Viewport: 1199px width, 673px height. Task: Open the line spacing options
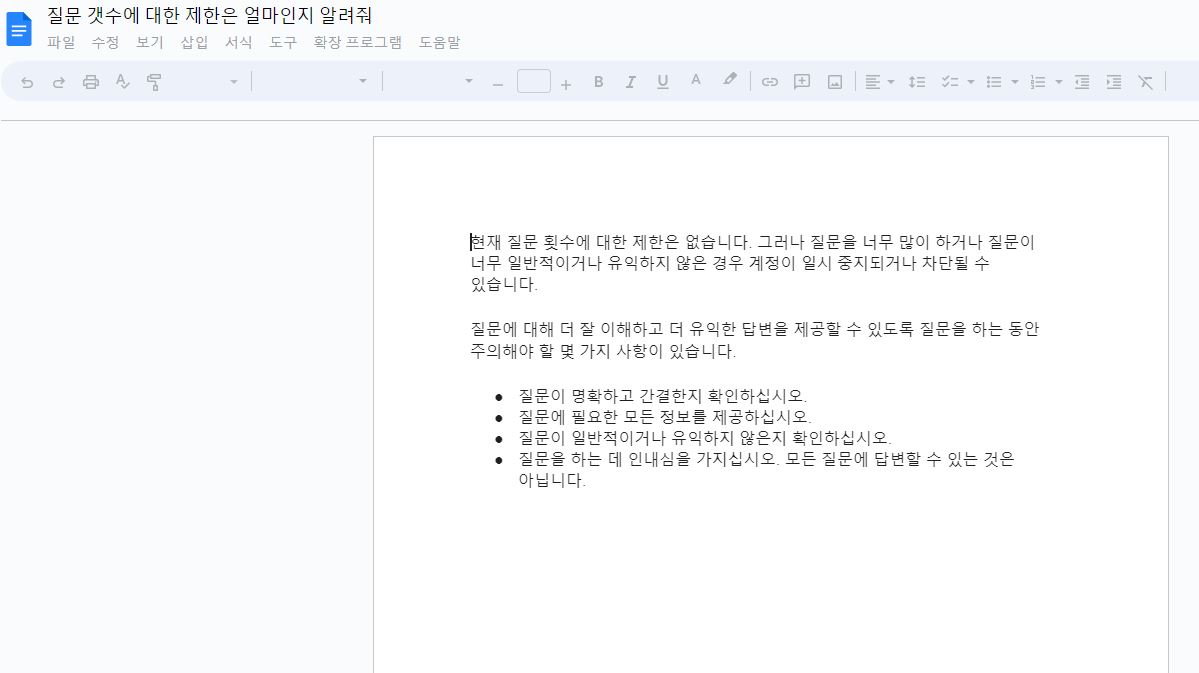(917, 81)
